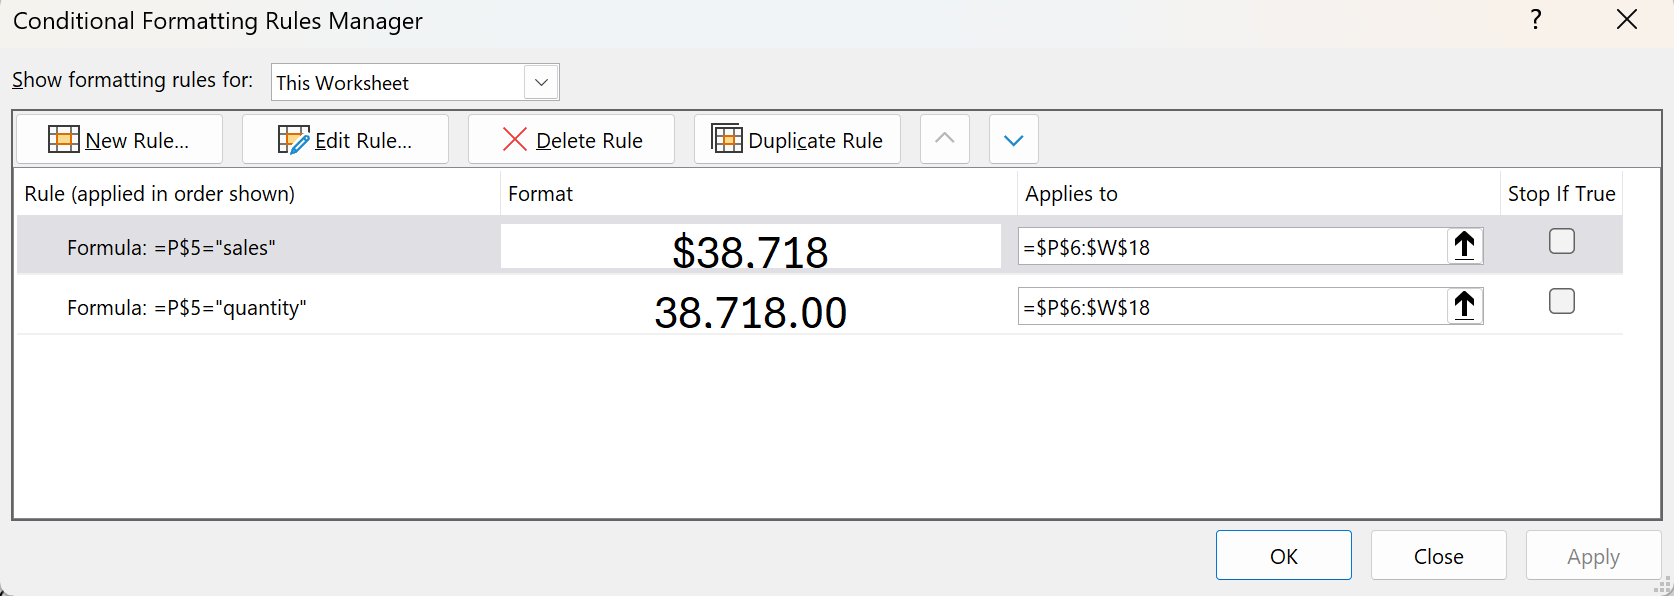This screenshot has width=1674, height=596.
Task: Click the Applies to field for sales rule
Action: 1232,247
